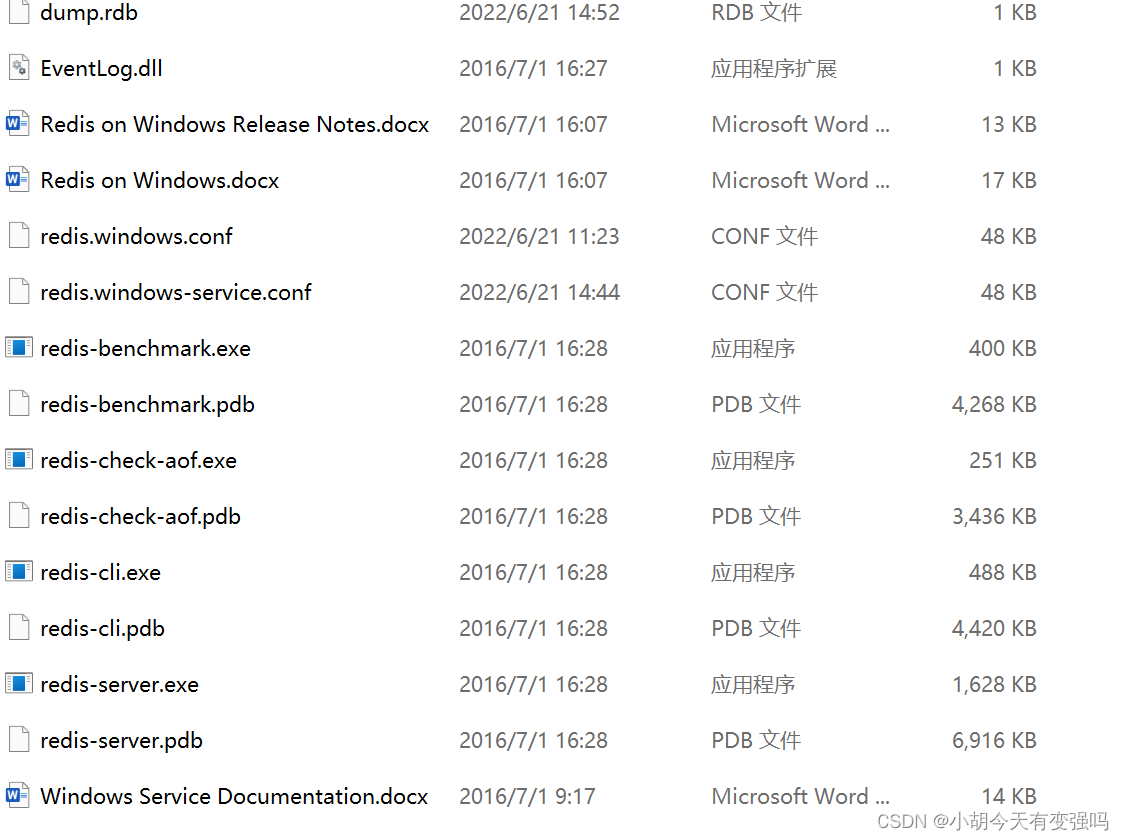This screenshot has width=1124, height=840.
Task: Select the redis-server.pdb file name
Action: (x=121, y=741)
